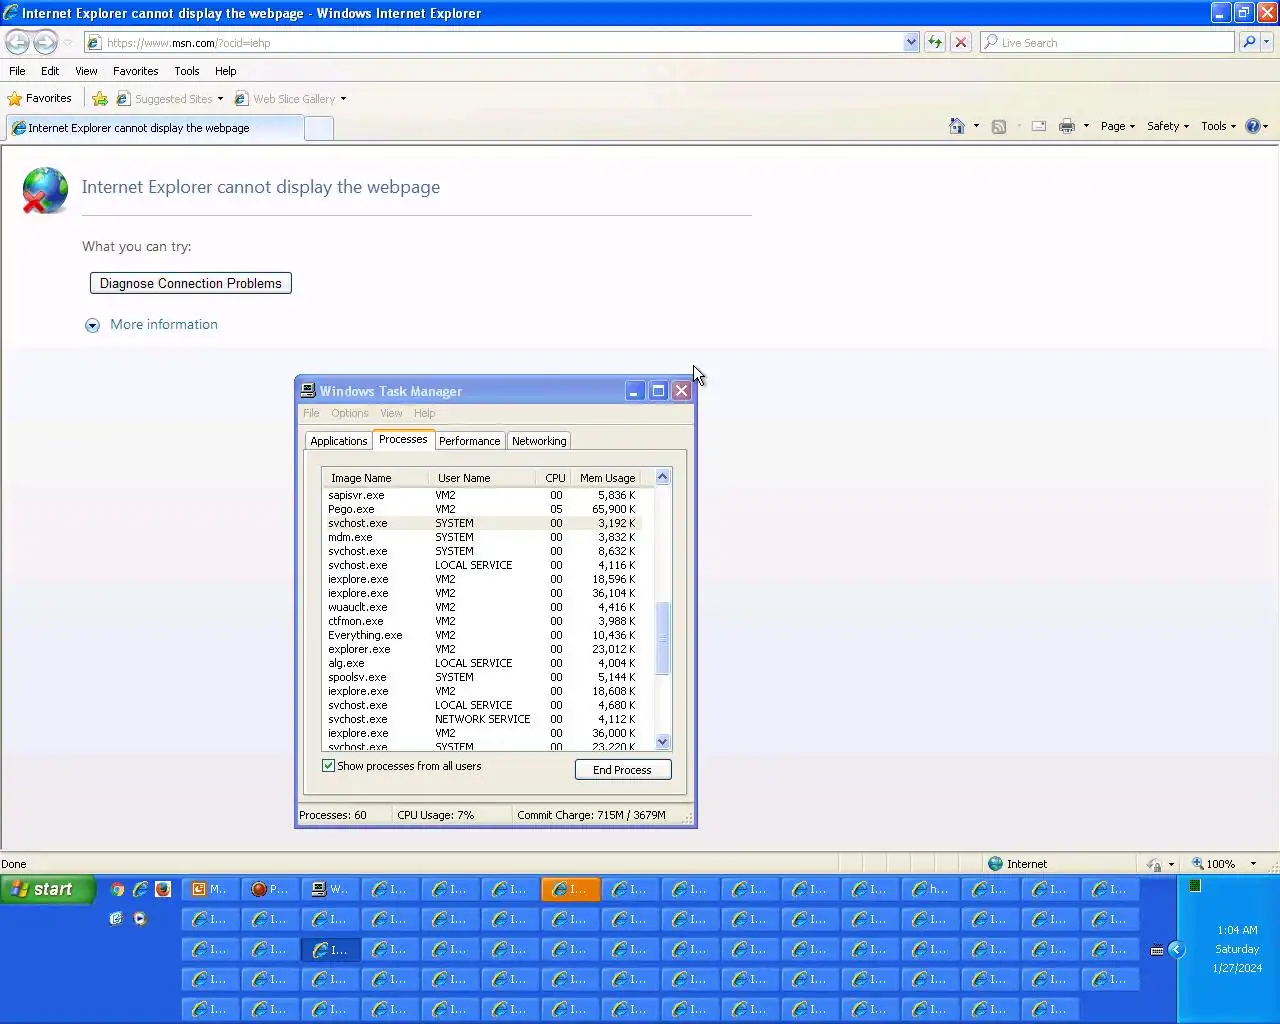Select the Pego.exe process row
Viewport: 1280px width, 1024px height.
(483, 509)
